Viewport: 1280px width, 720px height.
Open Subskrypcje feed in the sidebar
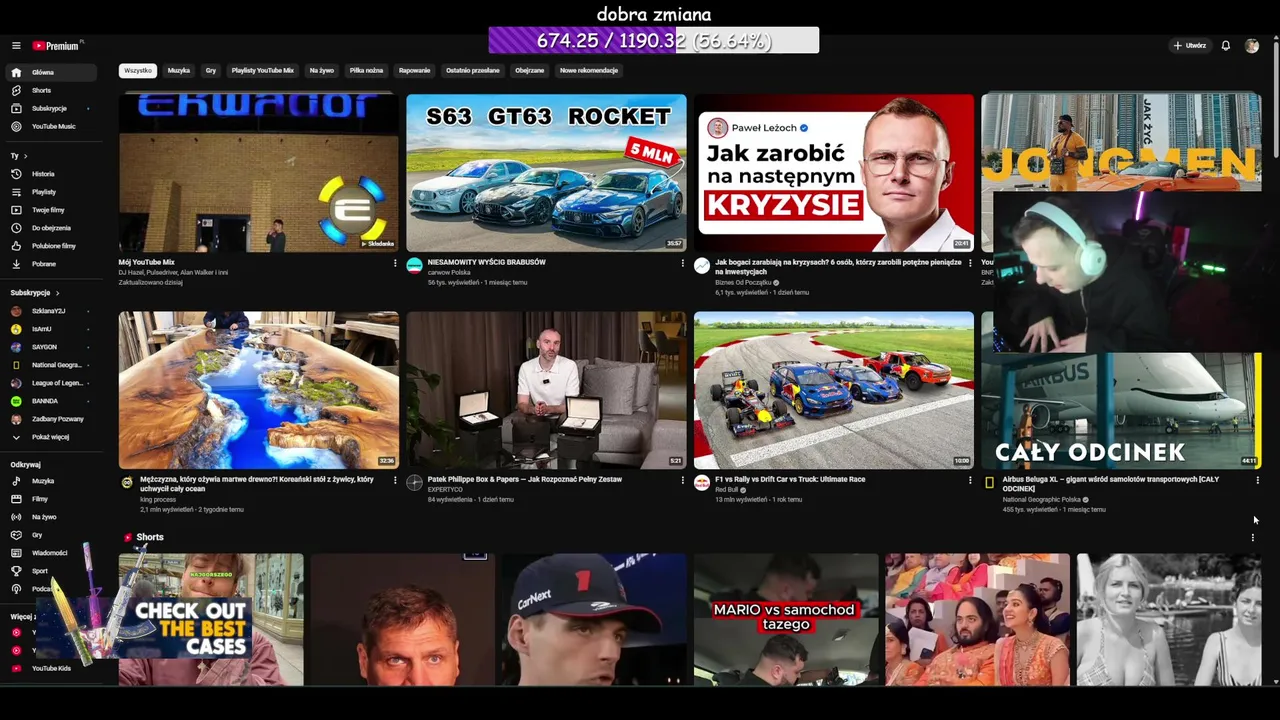coord(50,108)
